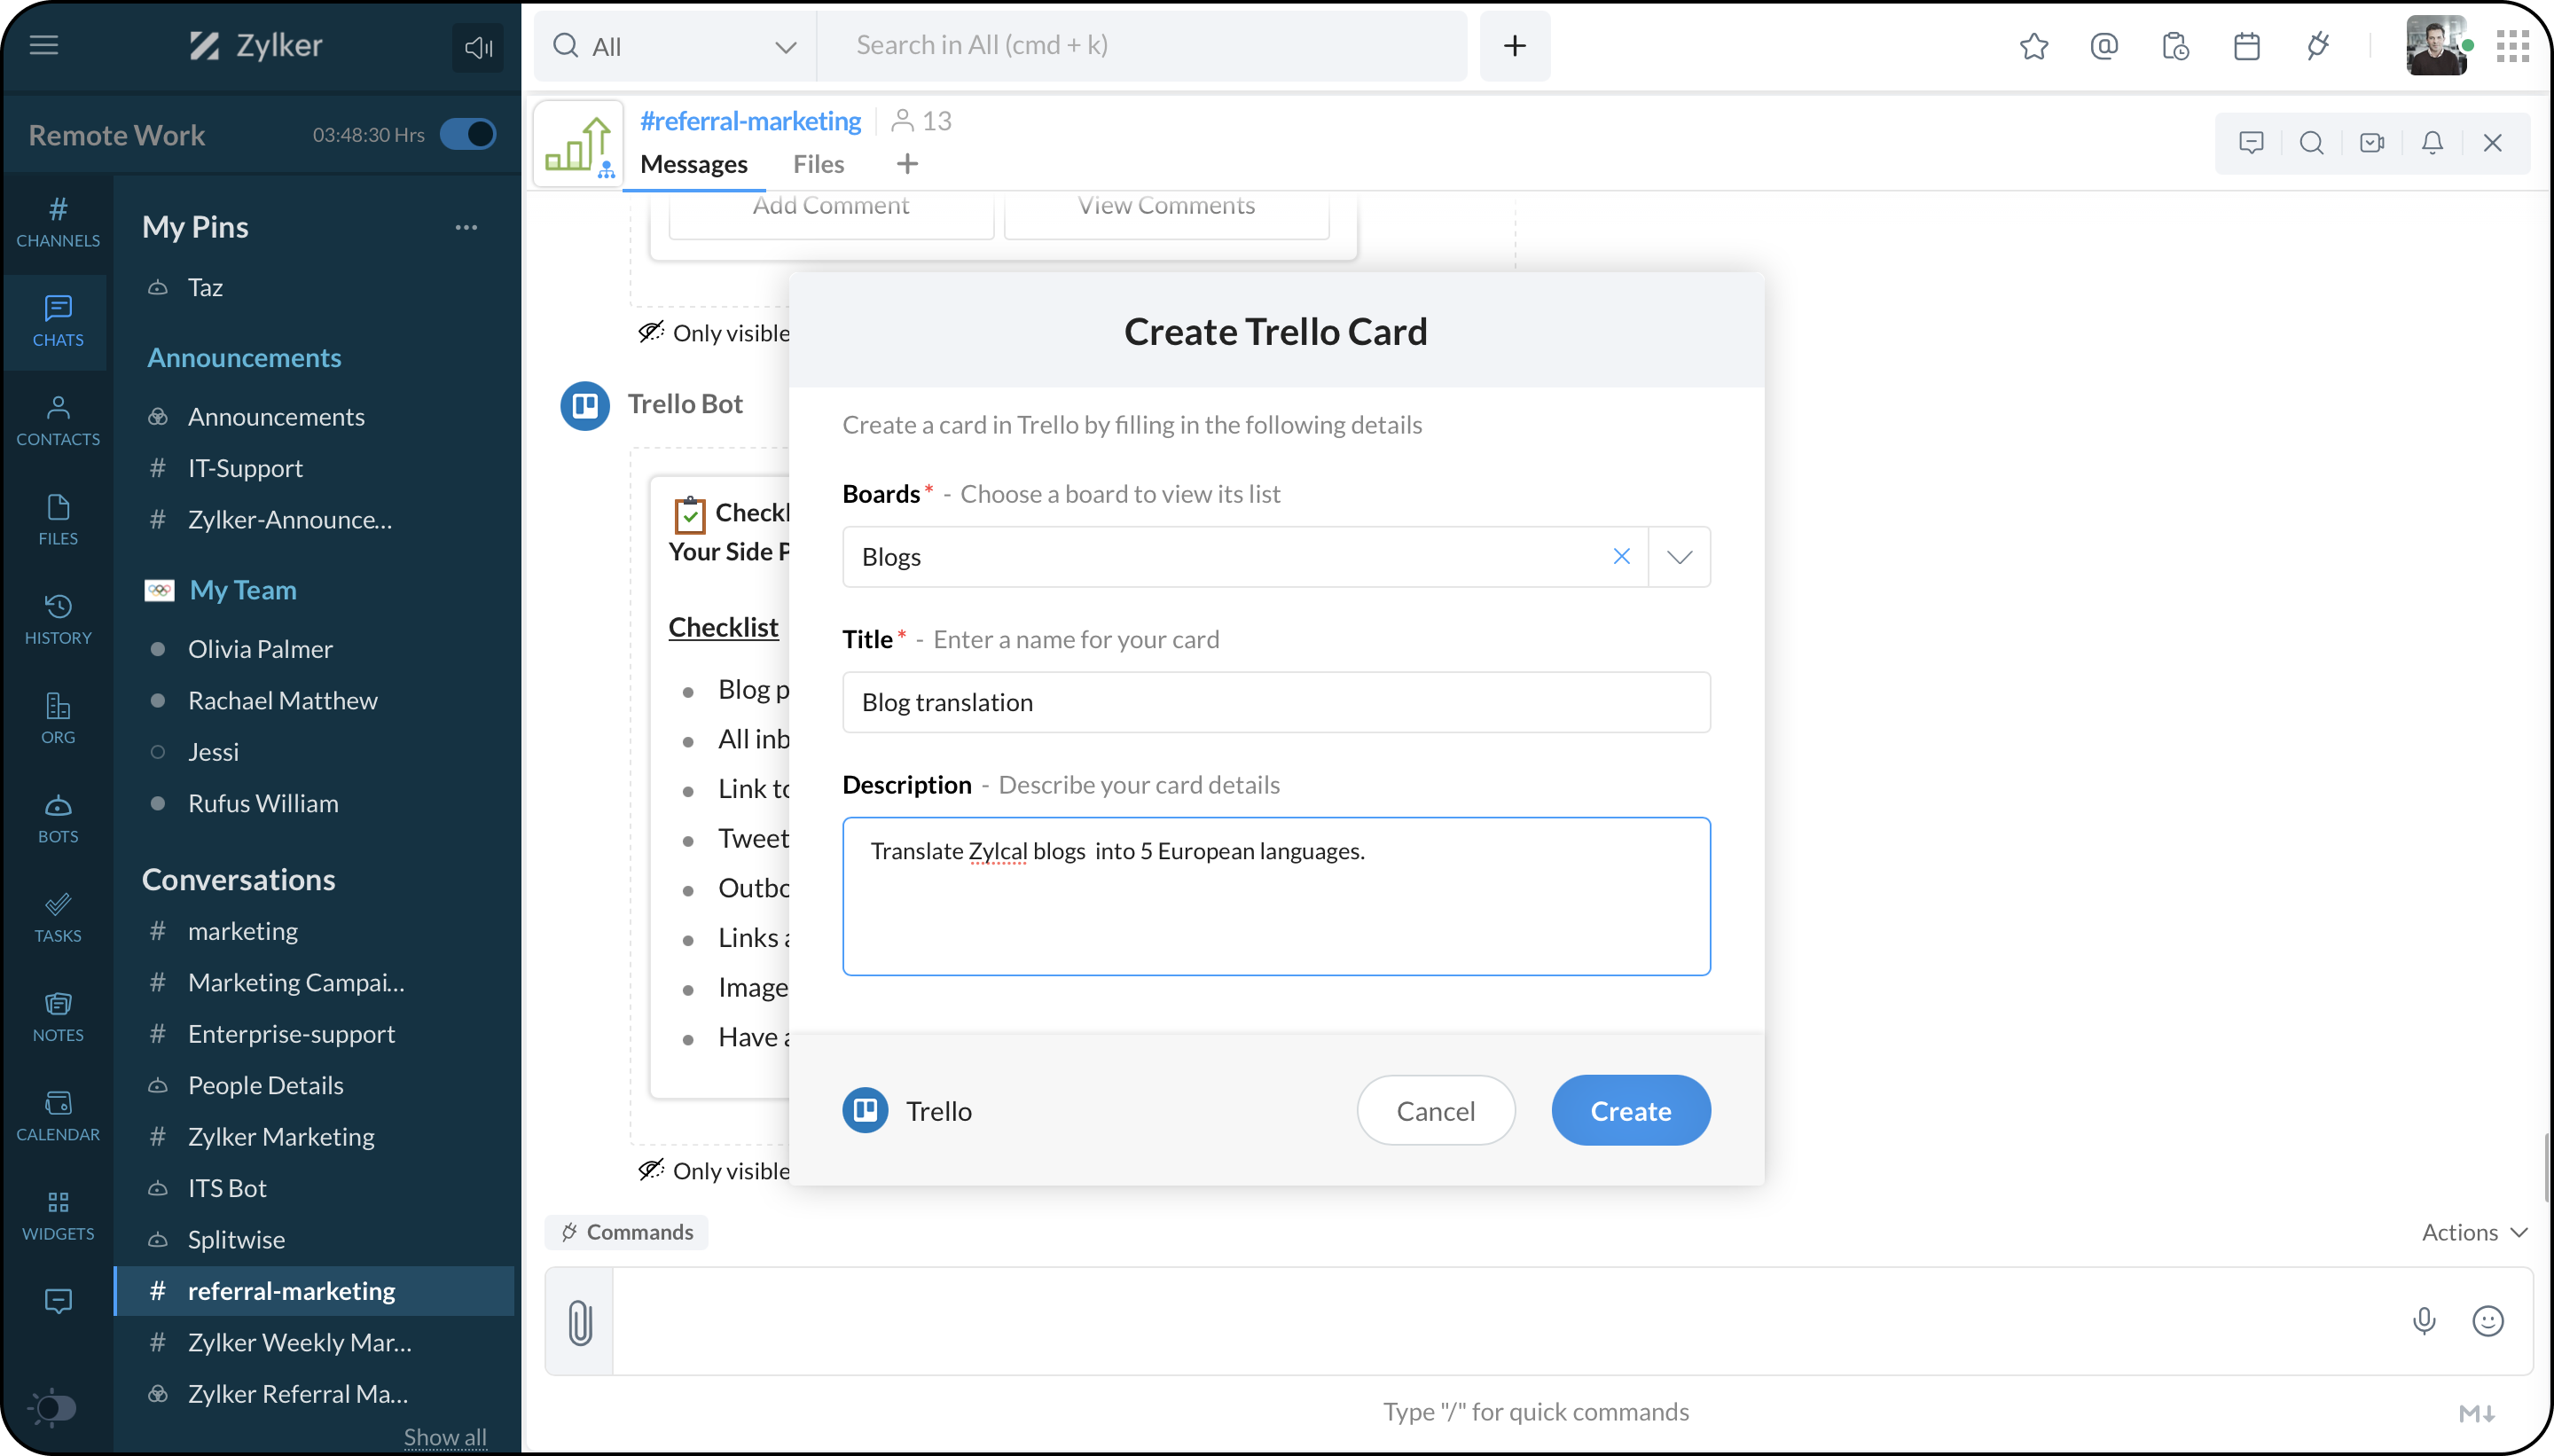Clear the selected Blogs board
Image resolution: width=2554 pixels, height=1456 pixels.
tap(1621, 556)
